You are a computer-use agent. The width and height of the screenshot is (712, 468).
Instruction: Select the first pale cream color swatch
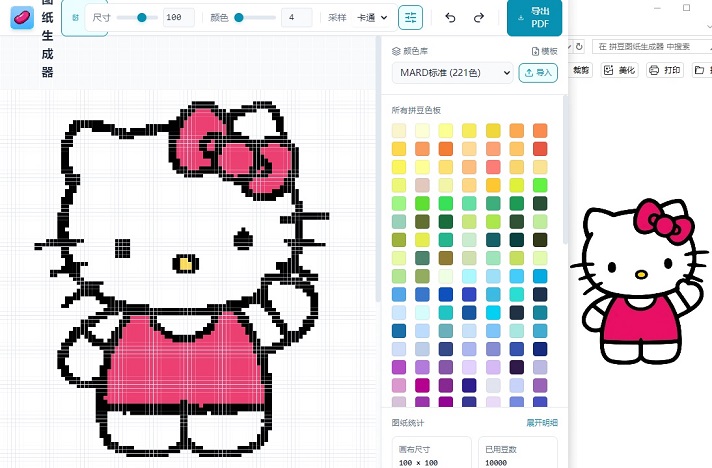pyautogui.click(x=399, y=131)
